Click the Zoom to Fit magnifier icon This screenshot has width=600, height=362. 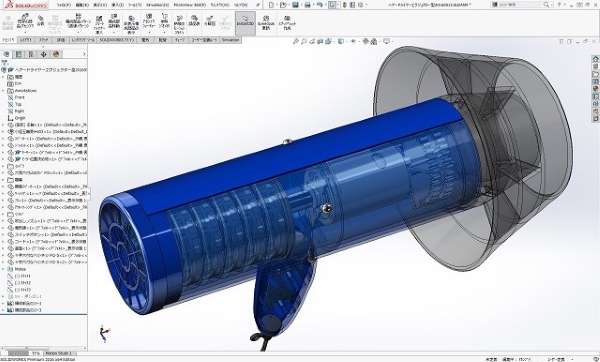(295, 41)
